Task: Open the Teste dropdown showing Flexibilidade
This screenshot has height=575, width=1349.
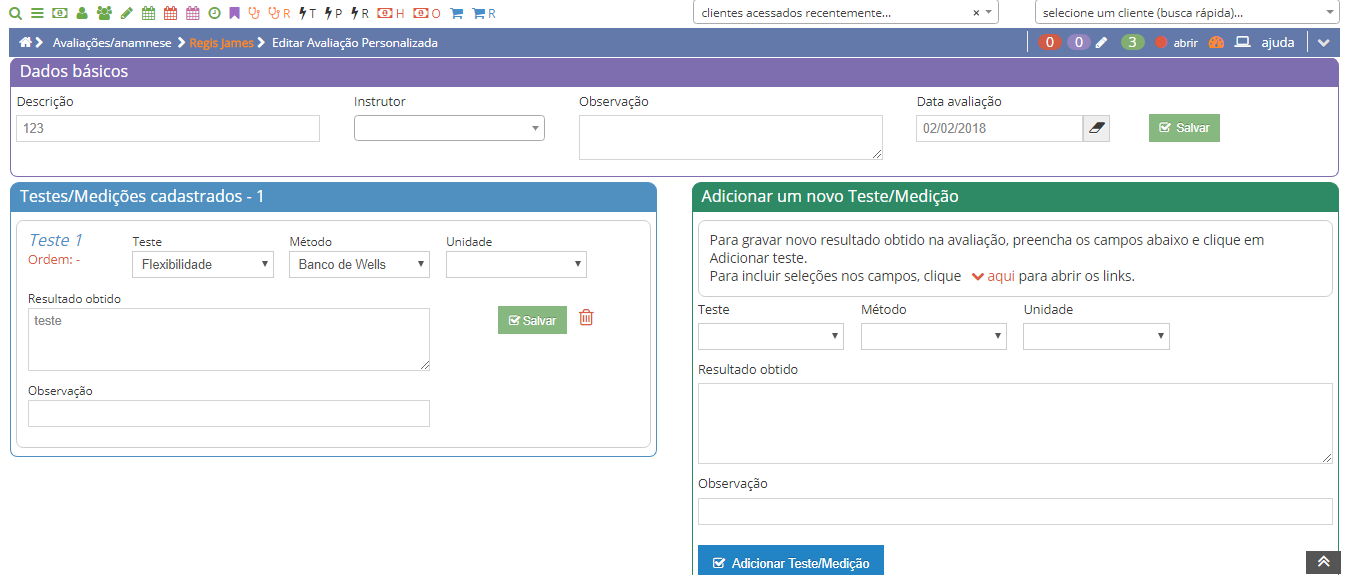Action: click(x=202, y=265)
